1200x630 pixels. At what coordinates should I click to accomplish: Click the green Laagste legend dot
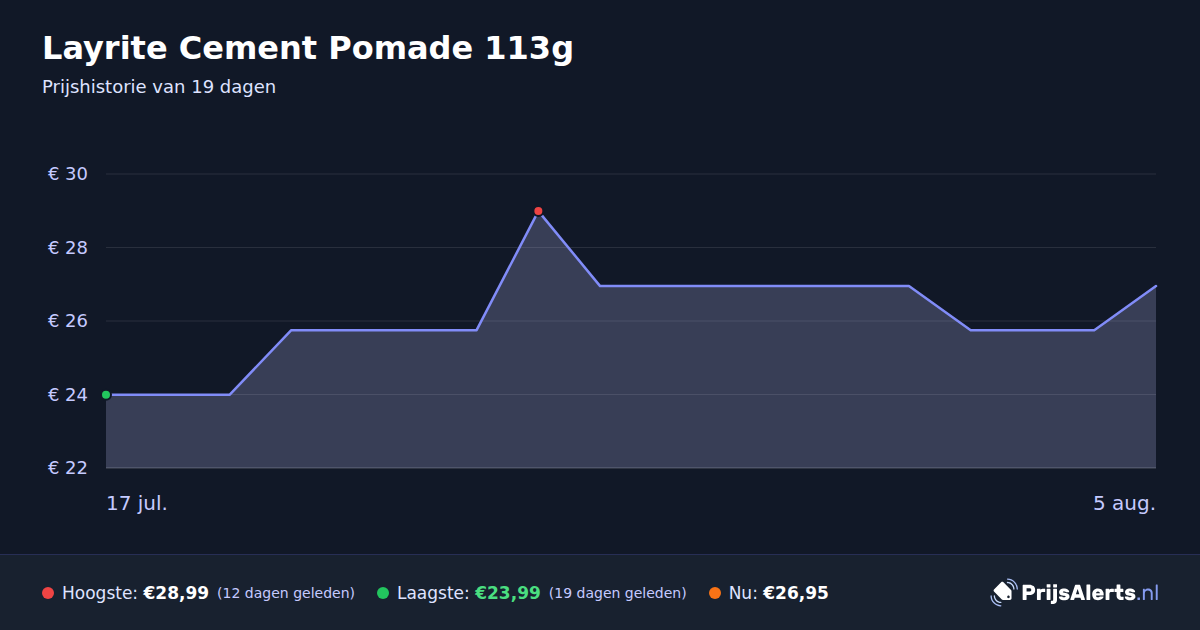(x=383, y=593)
